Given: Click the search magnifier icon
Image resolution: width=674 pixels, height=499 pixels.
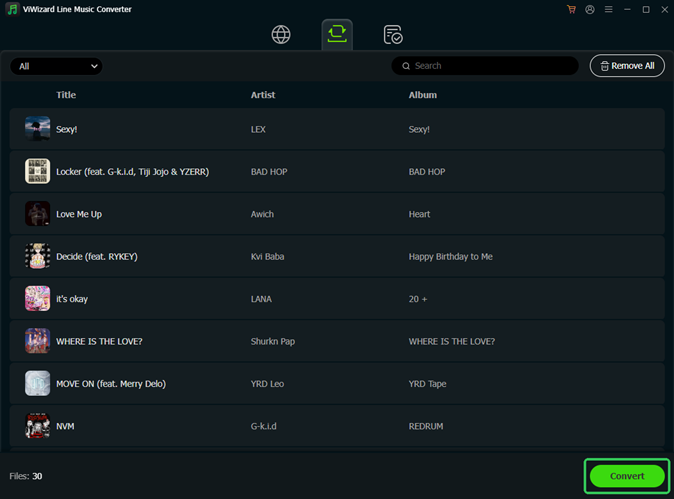Looking at the screenshot, I should point(406,66).
